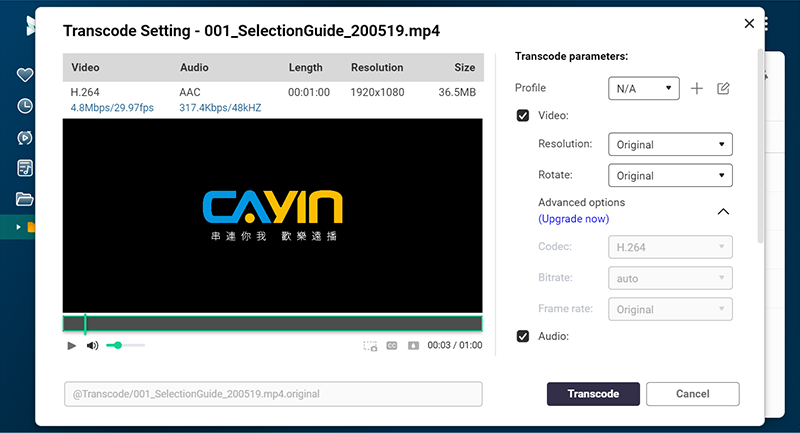Screen dimensions: 800x433
Task: Close the Transcode Setting dialog
Action: click(x=749, y=23)
